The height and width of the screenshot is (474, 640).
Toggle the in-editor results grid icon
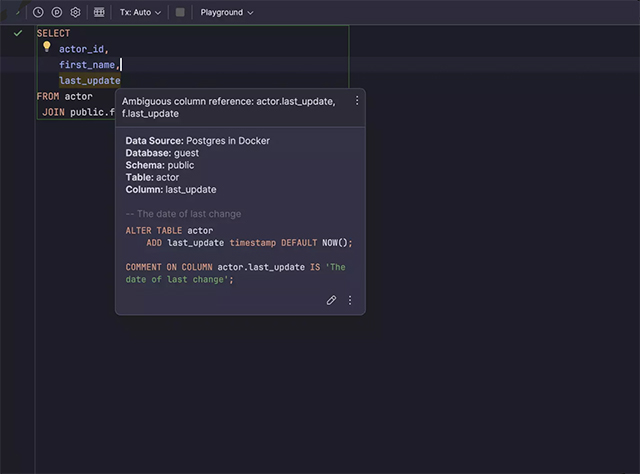tap(98, 12)
